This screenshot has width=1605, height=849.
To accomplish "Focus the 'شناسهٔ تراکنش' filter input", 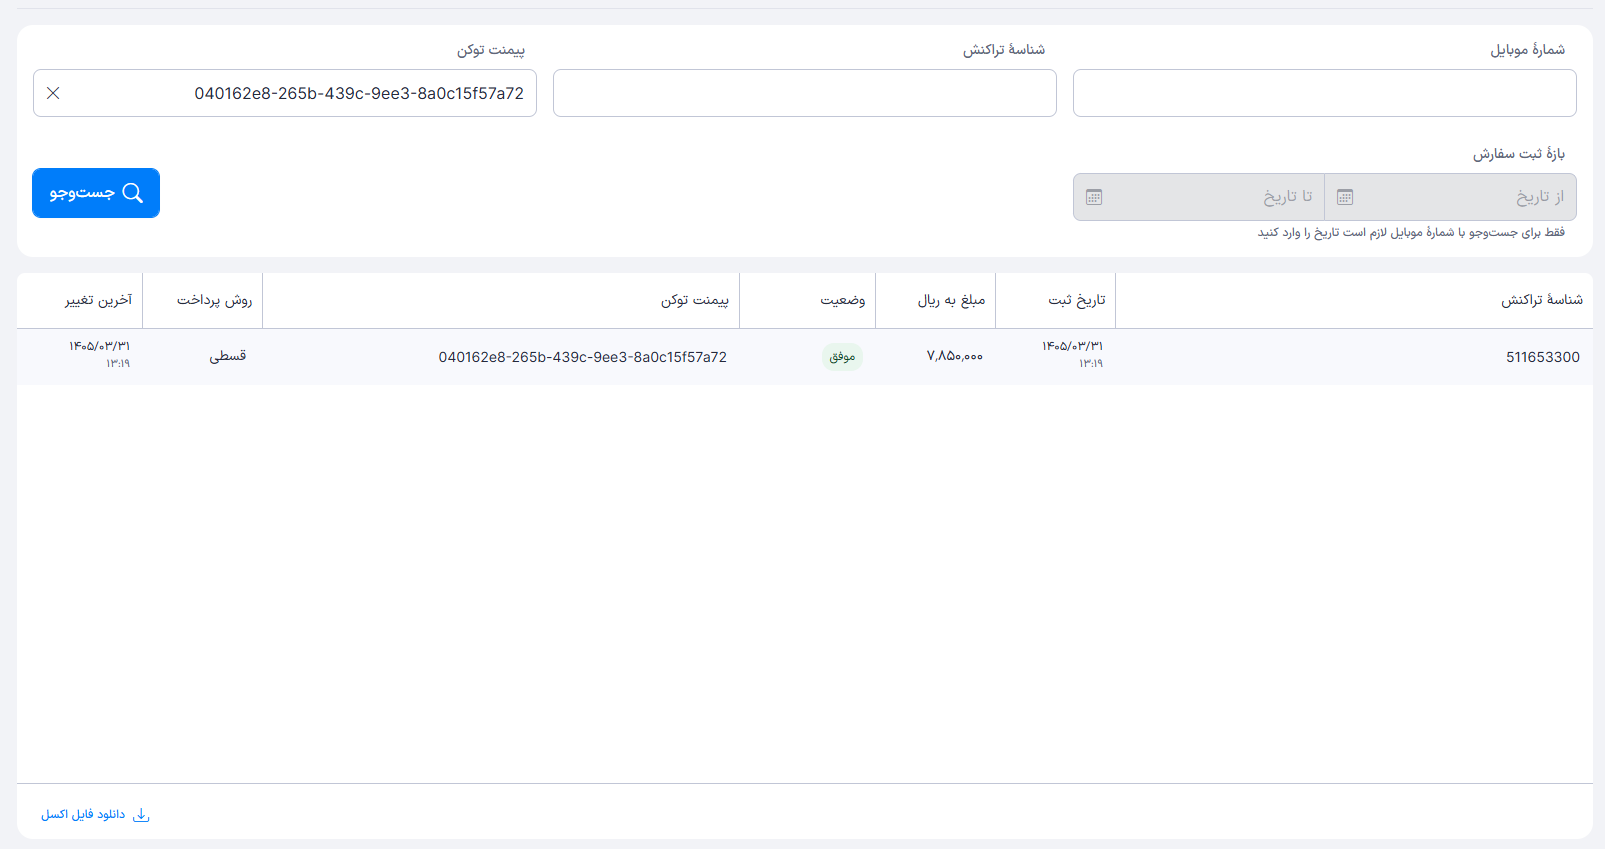I will pyautogui.click(x=805, y=93).
